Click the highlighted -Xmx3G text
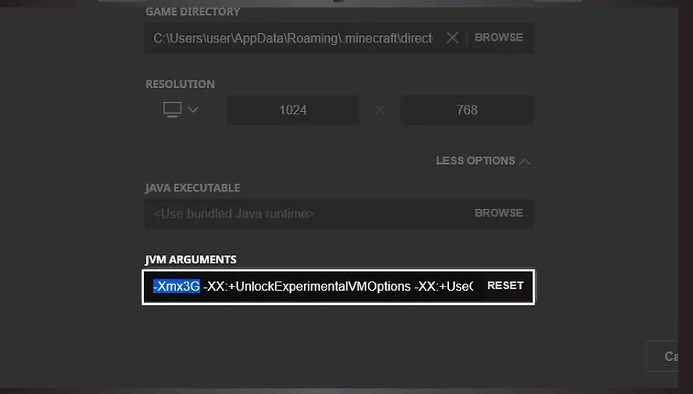This screenshot has height=394, width=693. pyautogui.click(x=176, y=287)
